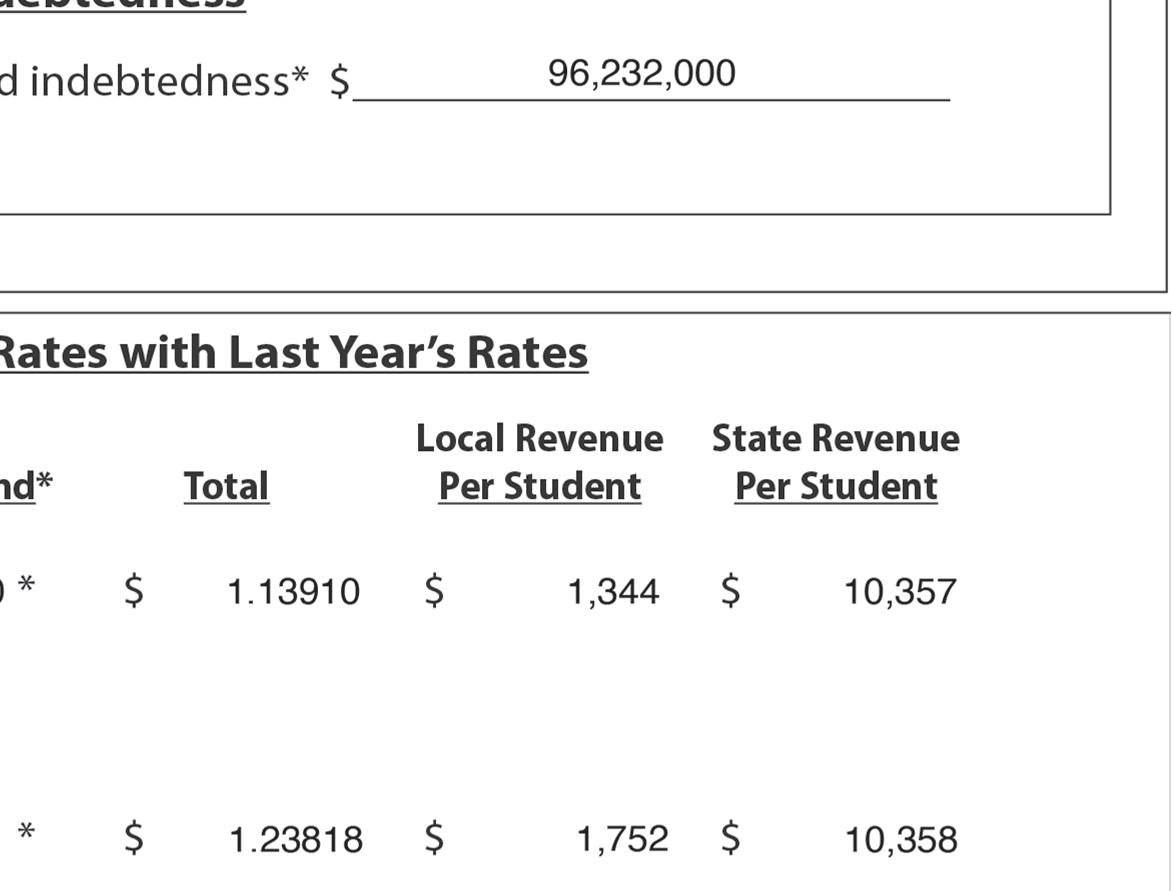This screenshot has width=1172, height=891.
Task: Select local revenue value 1,344
Action: point(614,592)
